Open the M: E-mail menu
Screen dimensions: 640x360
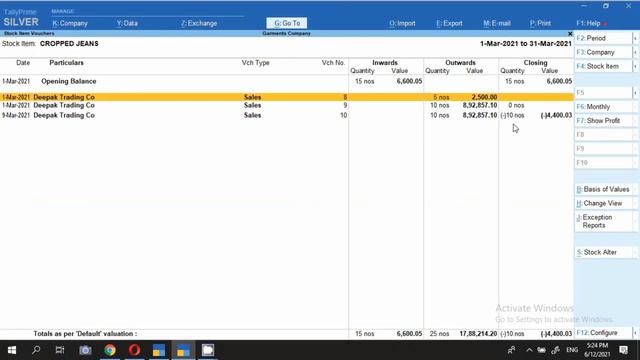coord(497,23)
